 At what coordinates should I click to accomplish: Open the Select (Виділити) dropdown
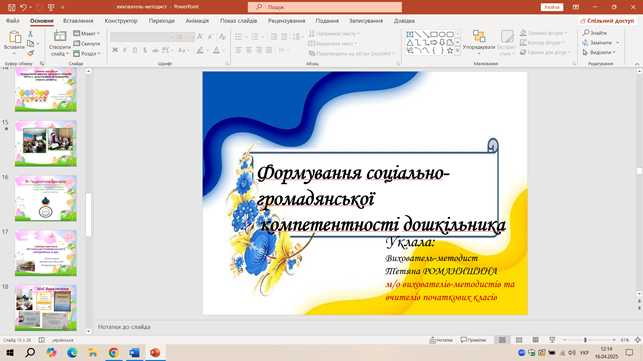click(x=599, y=53)
